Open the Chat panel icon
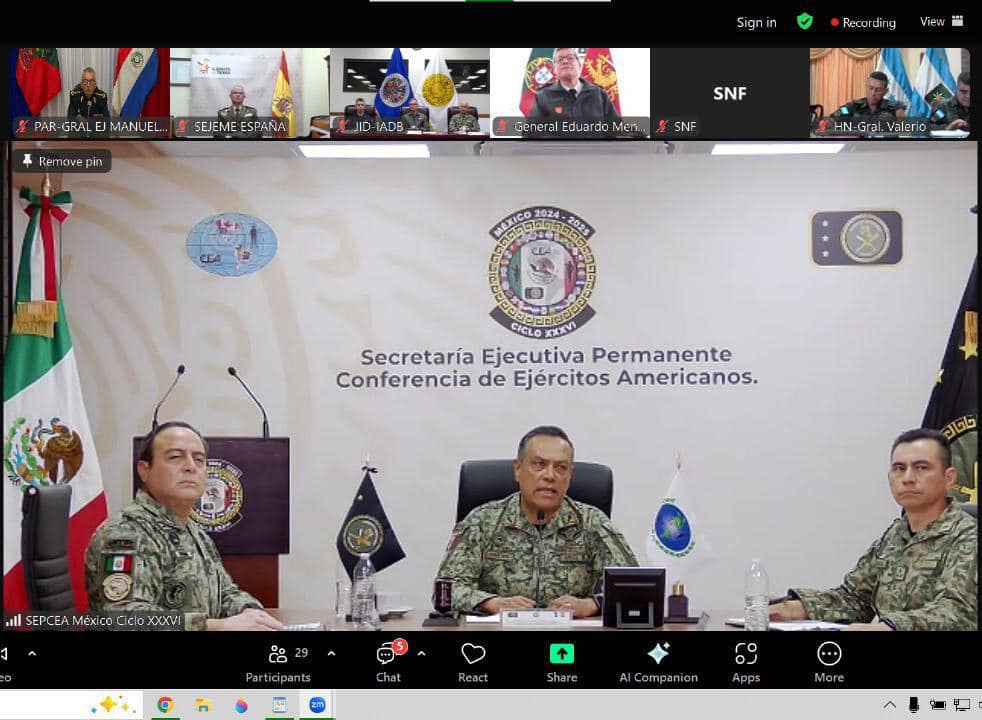This screenshot has height=720, width=982. [386, 655]
